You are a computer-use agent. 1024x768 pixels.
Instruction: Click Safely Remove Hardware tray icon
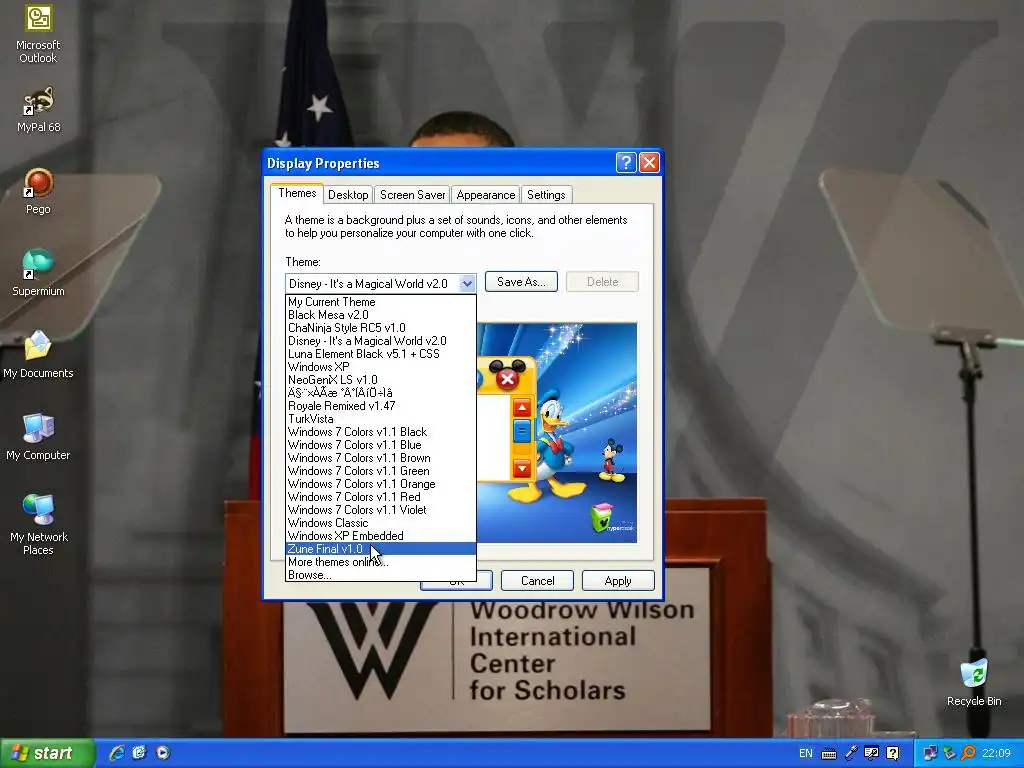coord(950,753)
